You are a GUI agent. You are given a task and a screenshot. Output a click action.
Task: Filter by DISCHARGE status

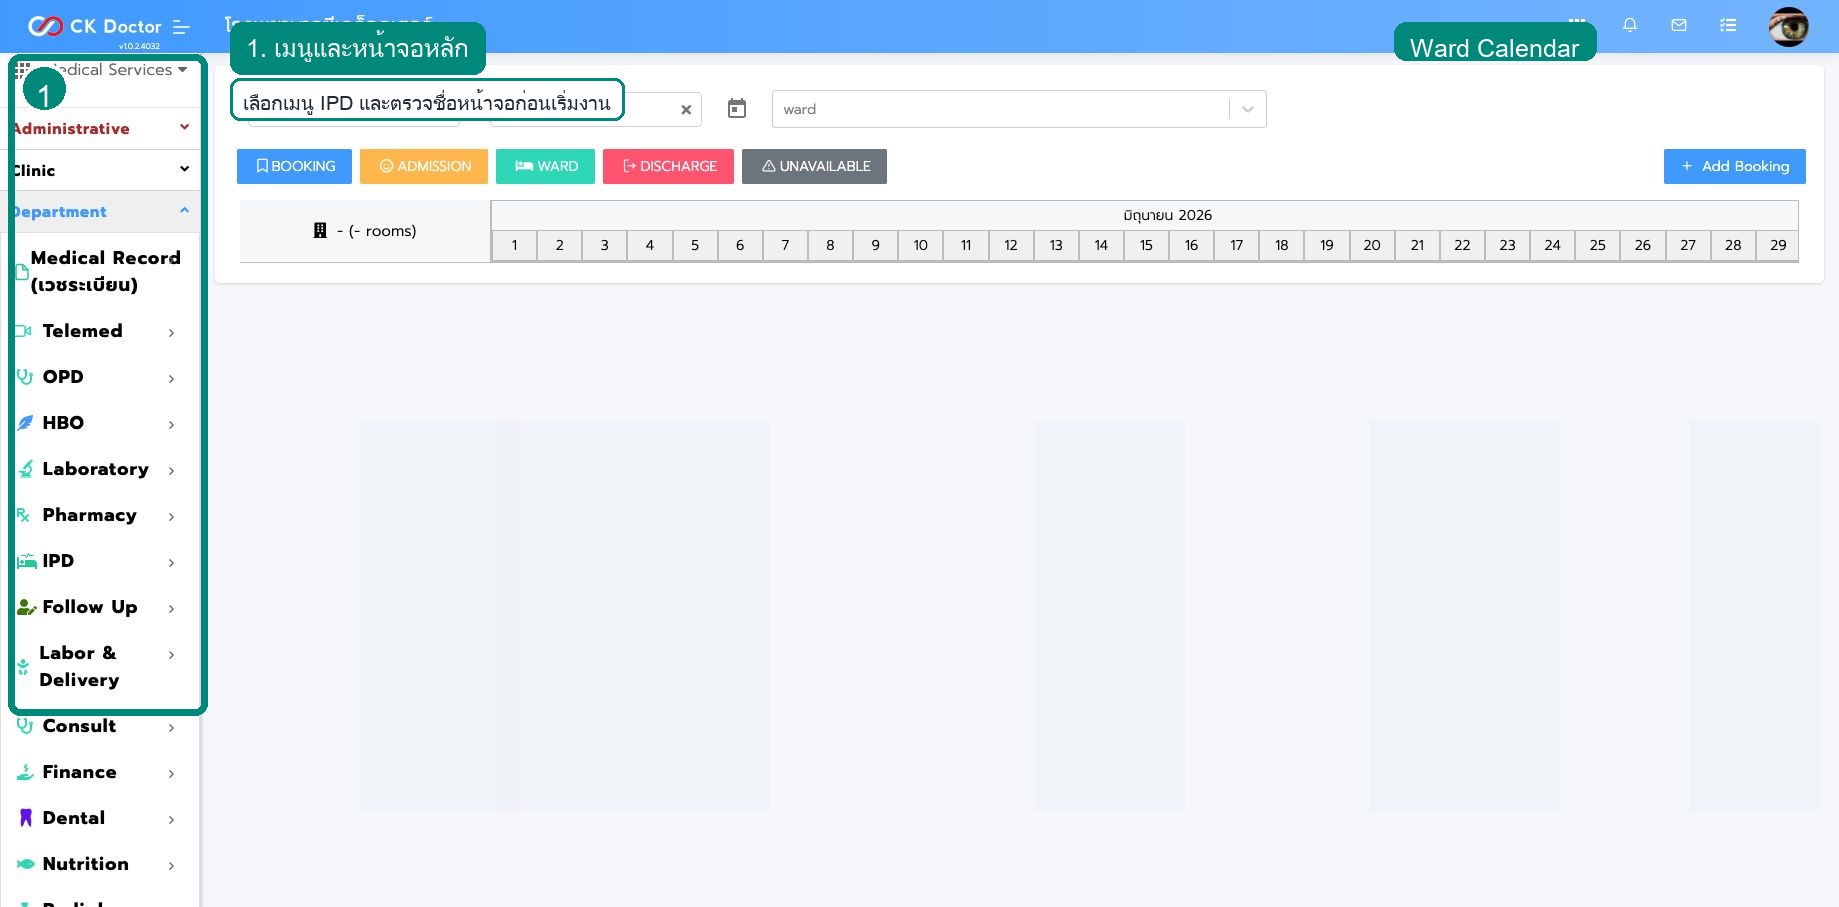pos(668,166)
